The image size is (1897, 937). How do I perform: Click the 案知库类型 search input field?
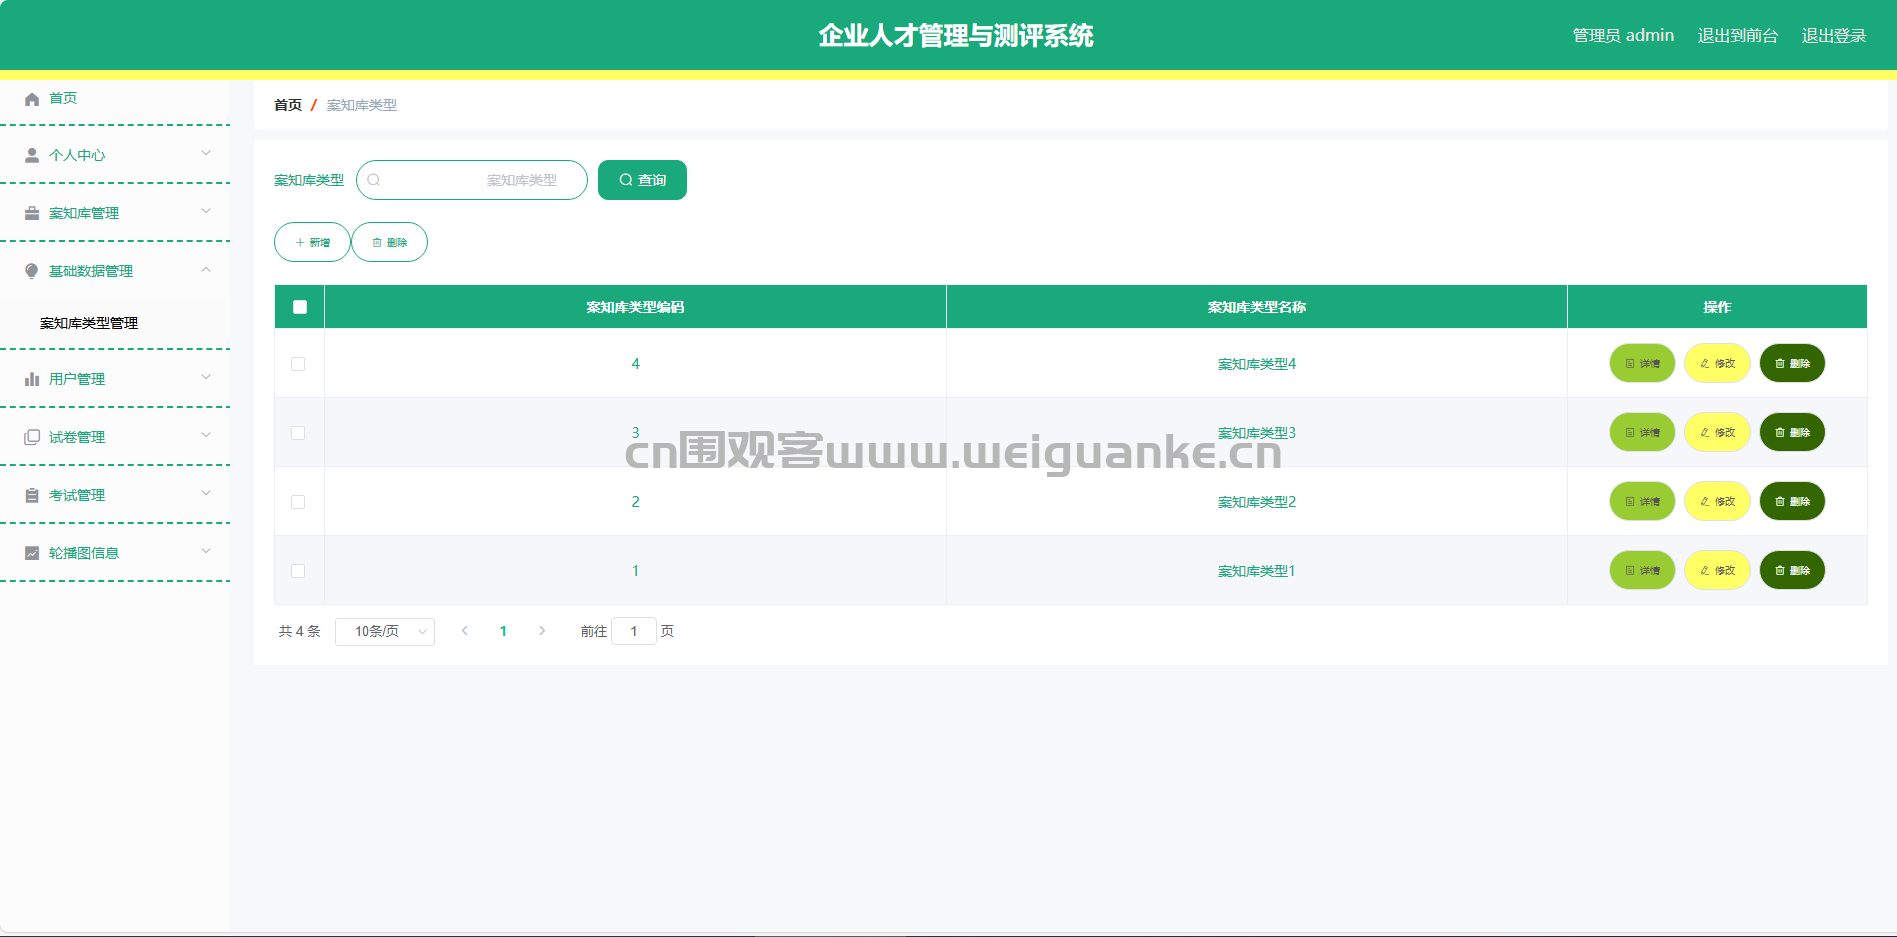pyautogui.click(x=472, y=180)
